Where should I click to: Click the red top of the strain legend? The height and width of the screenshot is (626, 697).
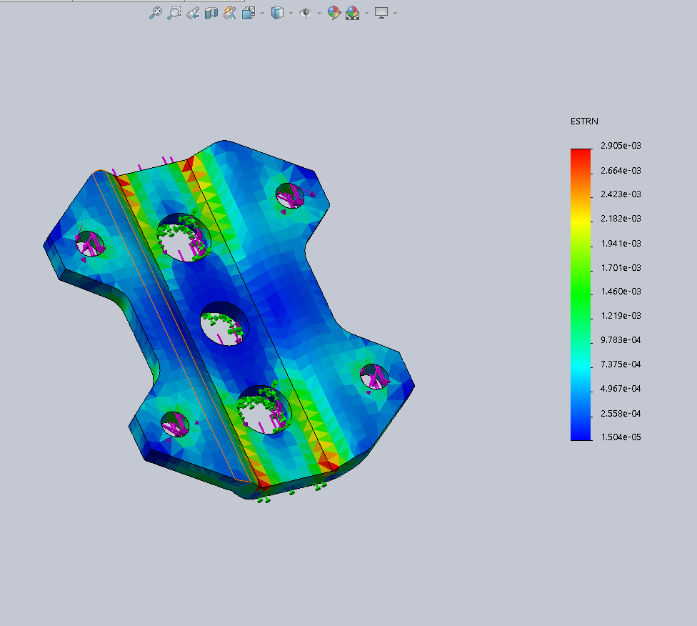pos(580,154)
